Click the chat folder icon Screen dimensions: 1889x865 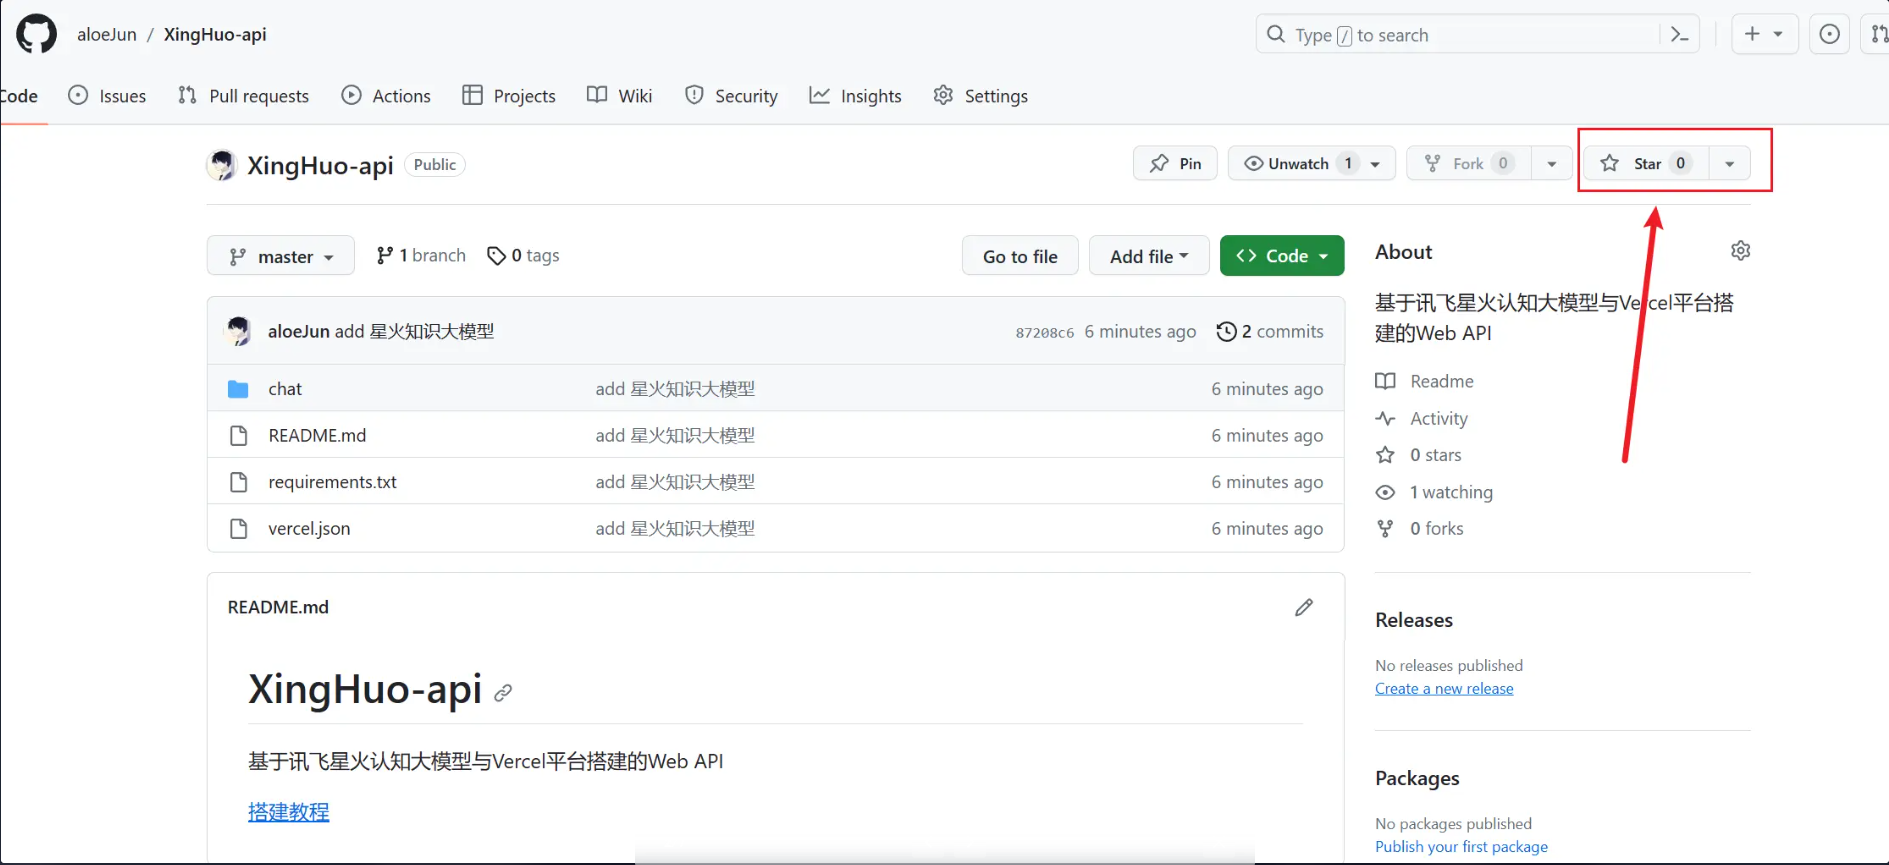point(238,389)
